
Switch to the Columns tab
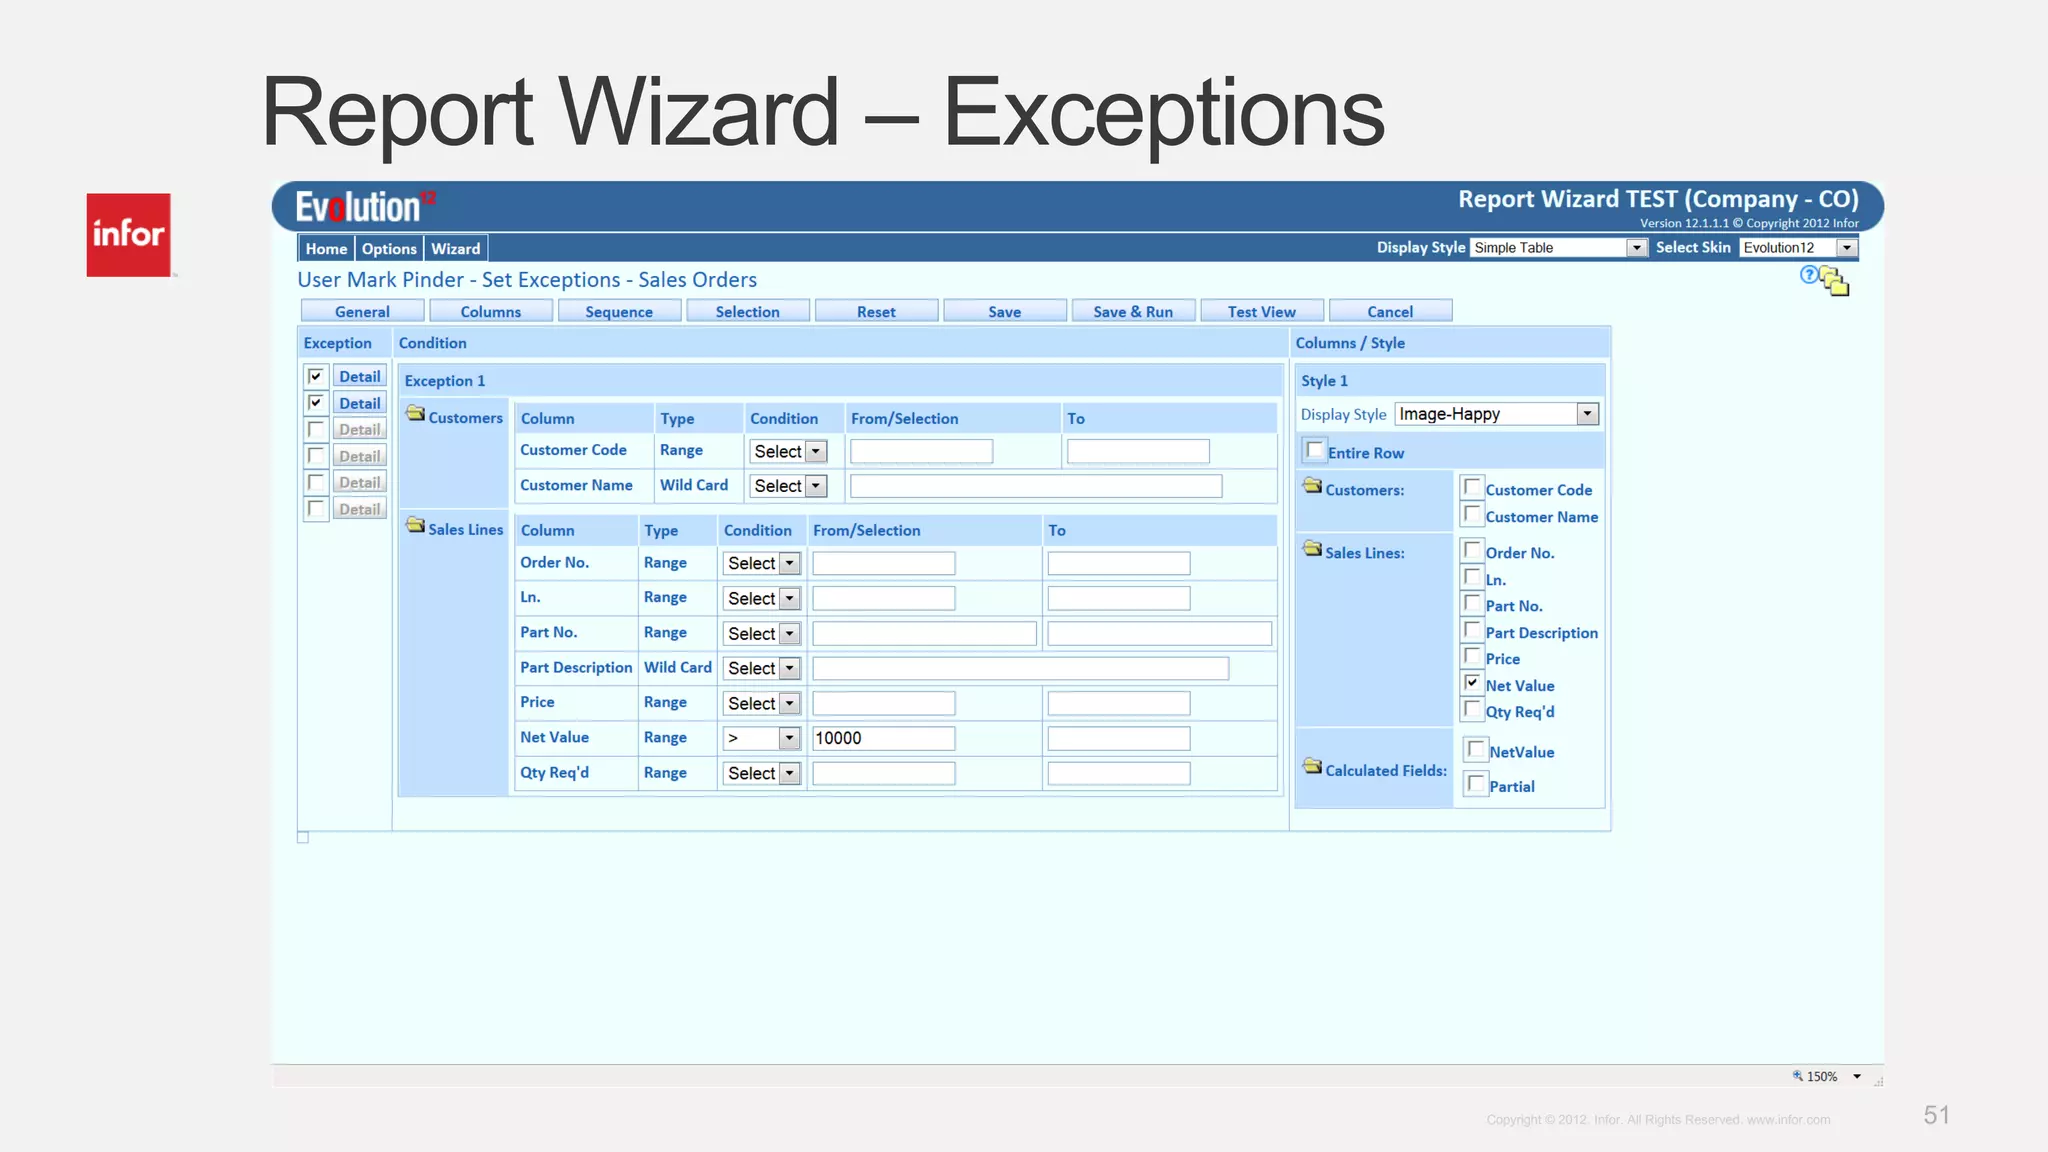(x=491, y=312)
